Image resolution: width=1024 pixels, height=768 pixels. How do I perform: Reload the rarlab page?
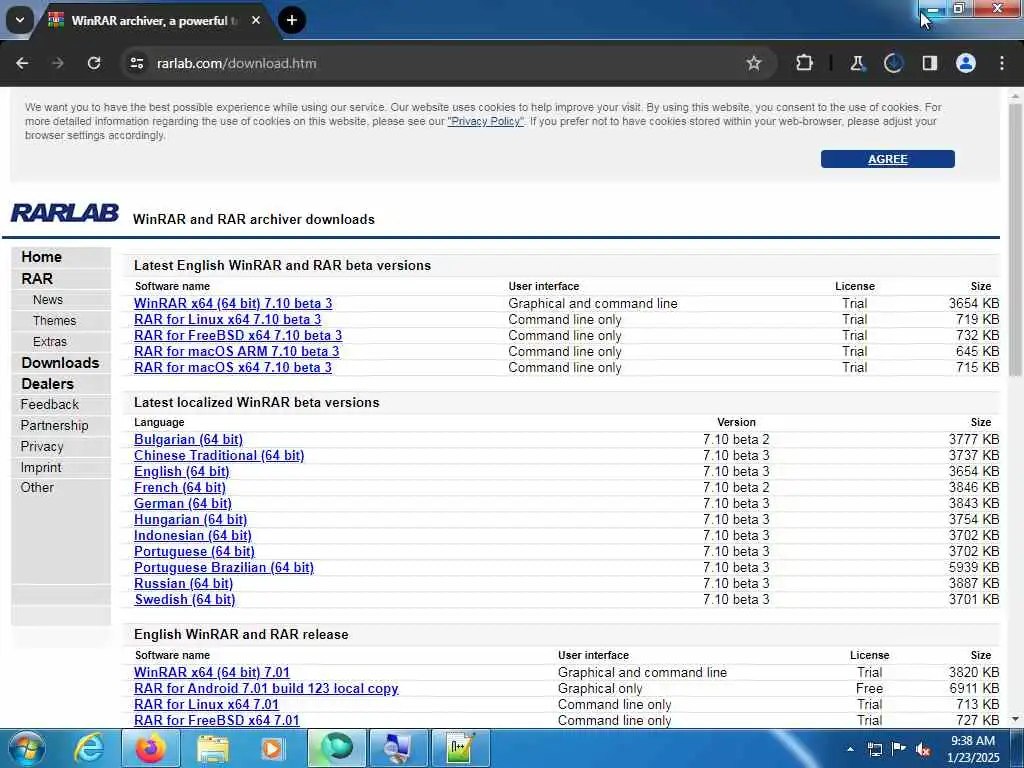point(94,63)
